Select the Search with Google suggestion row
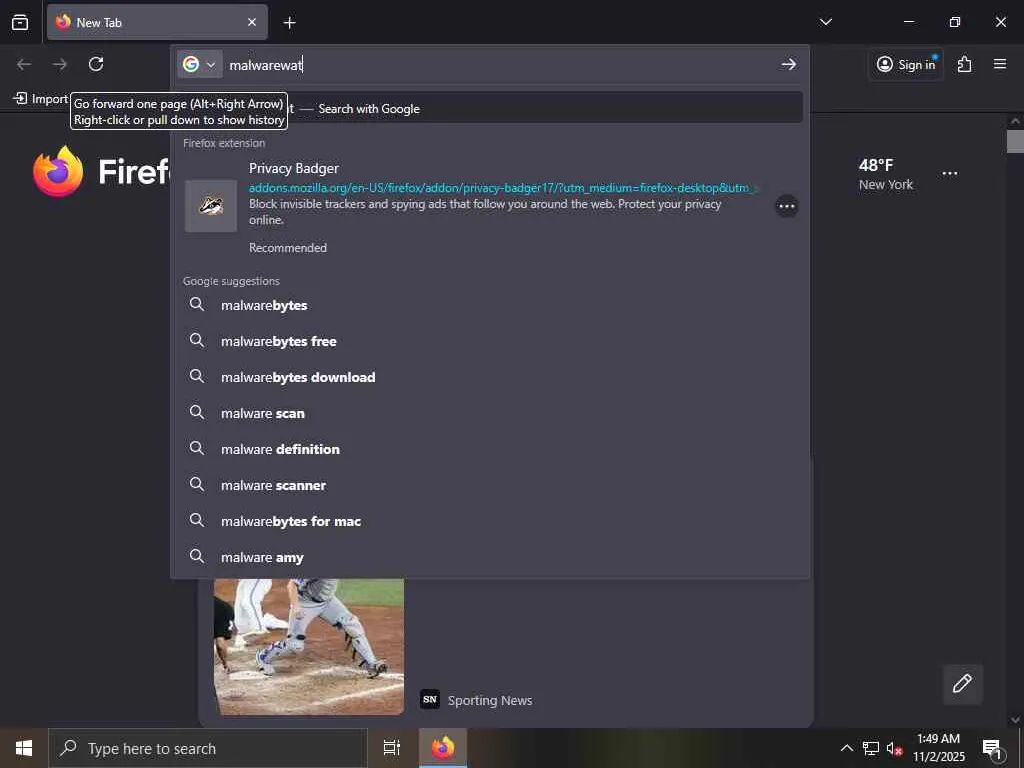The height and width of the screenshot is (768, 1024). coord(490,108)
